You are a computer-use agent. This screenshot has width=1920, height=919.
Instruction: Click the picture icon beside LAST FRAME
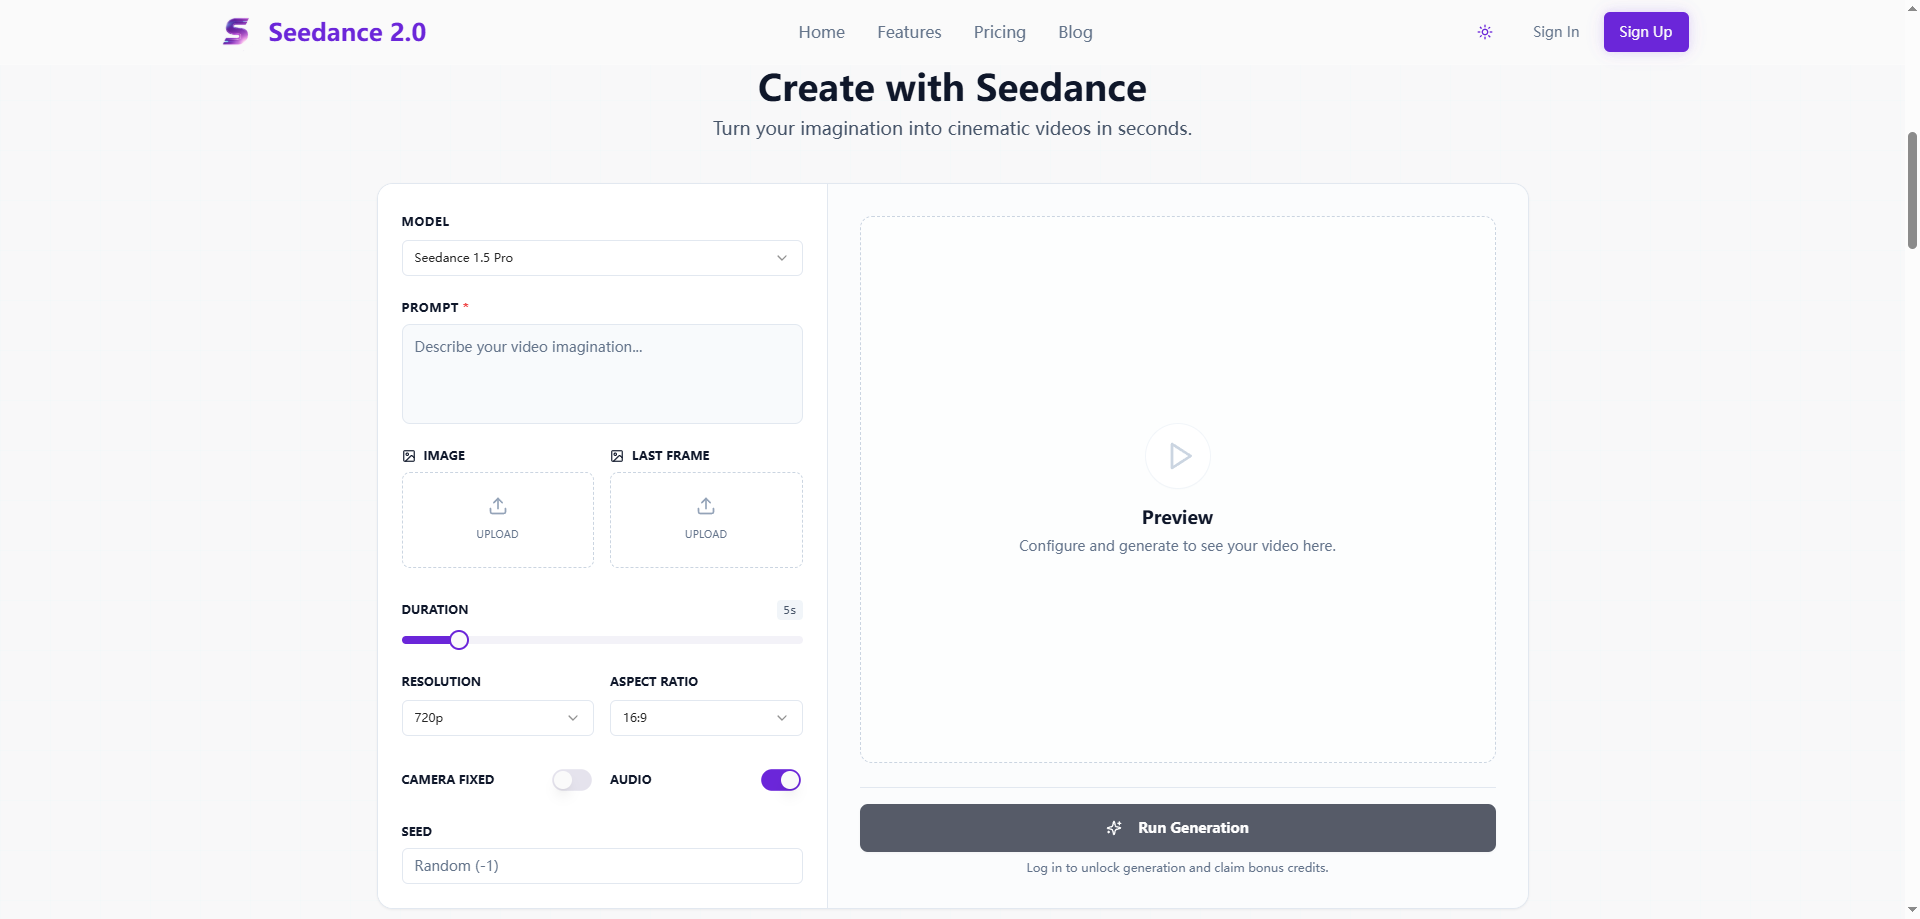pos(617,456)
